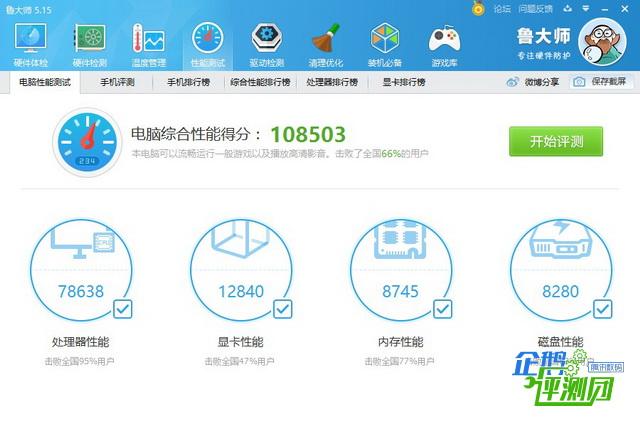Open 硬件检测 hardware detection

click(x=90, y=45)
